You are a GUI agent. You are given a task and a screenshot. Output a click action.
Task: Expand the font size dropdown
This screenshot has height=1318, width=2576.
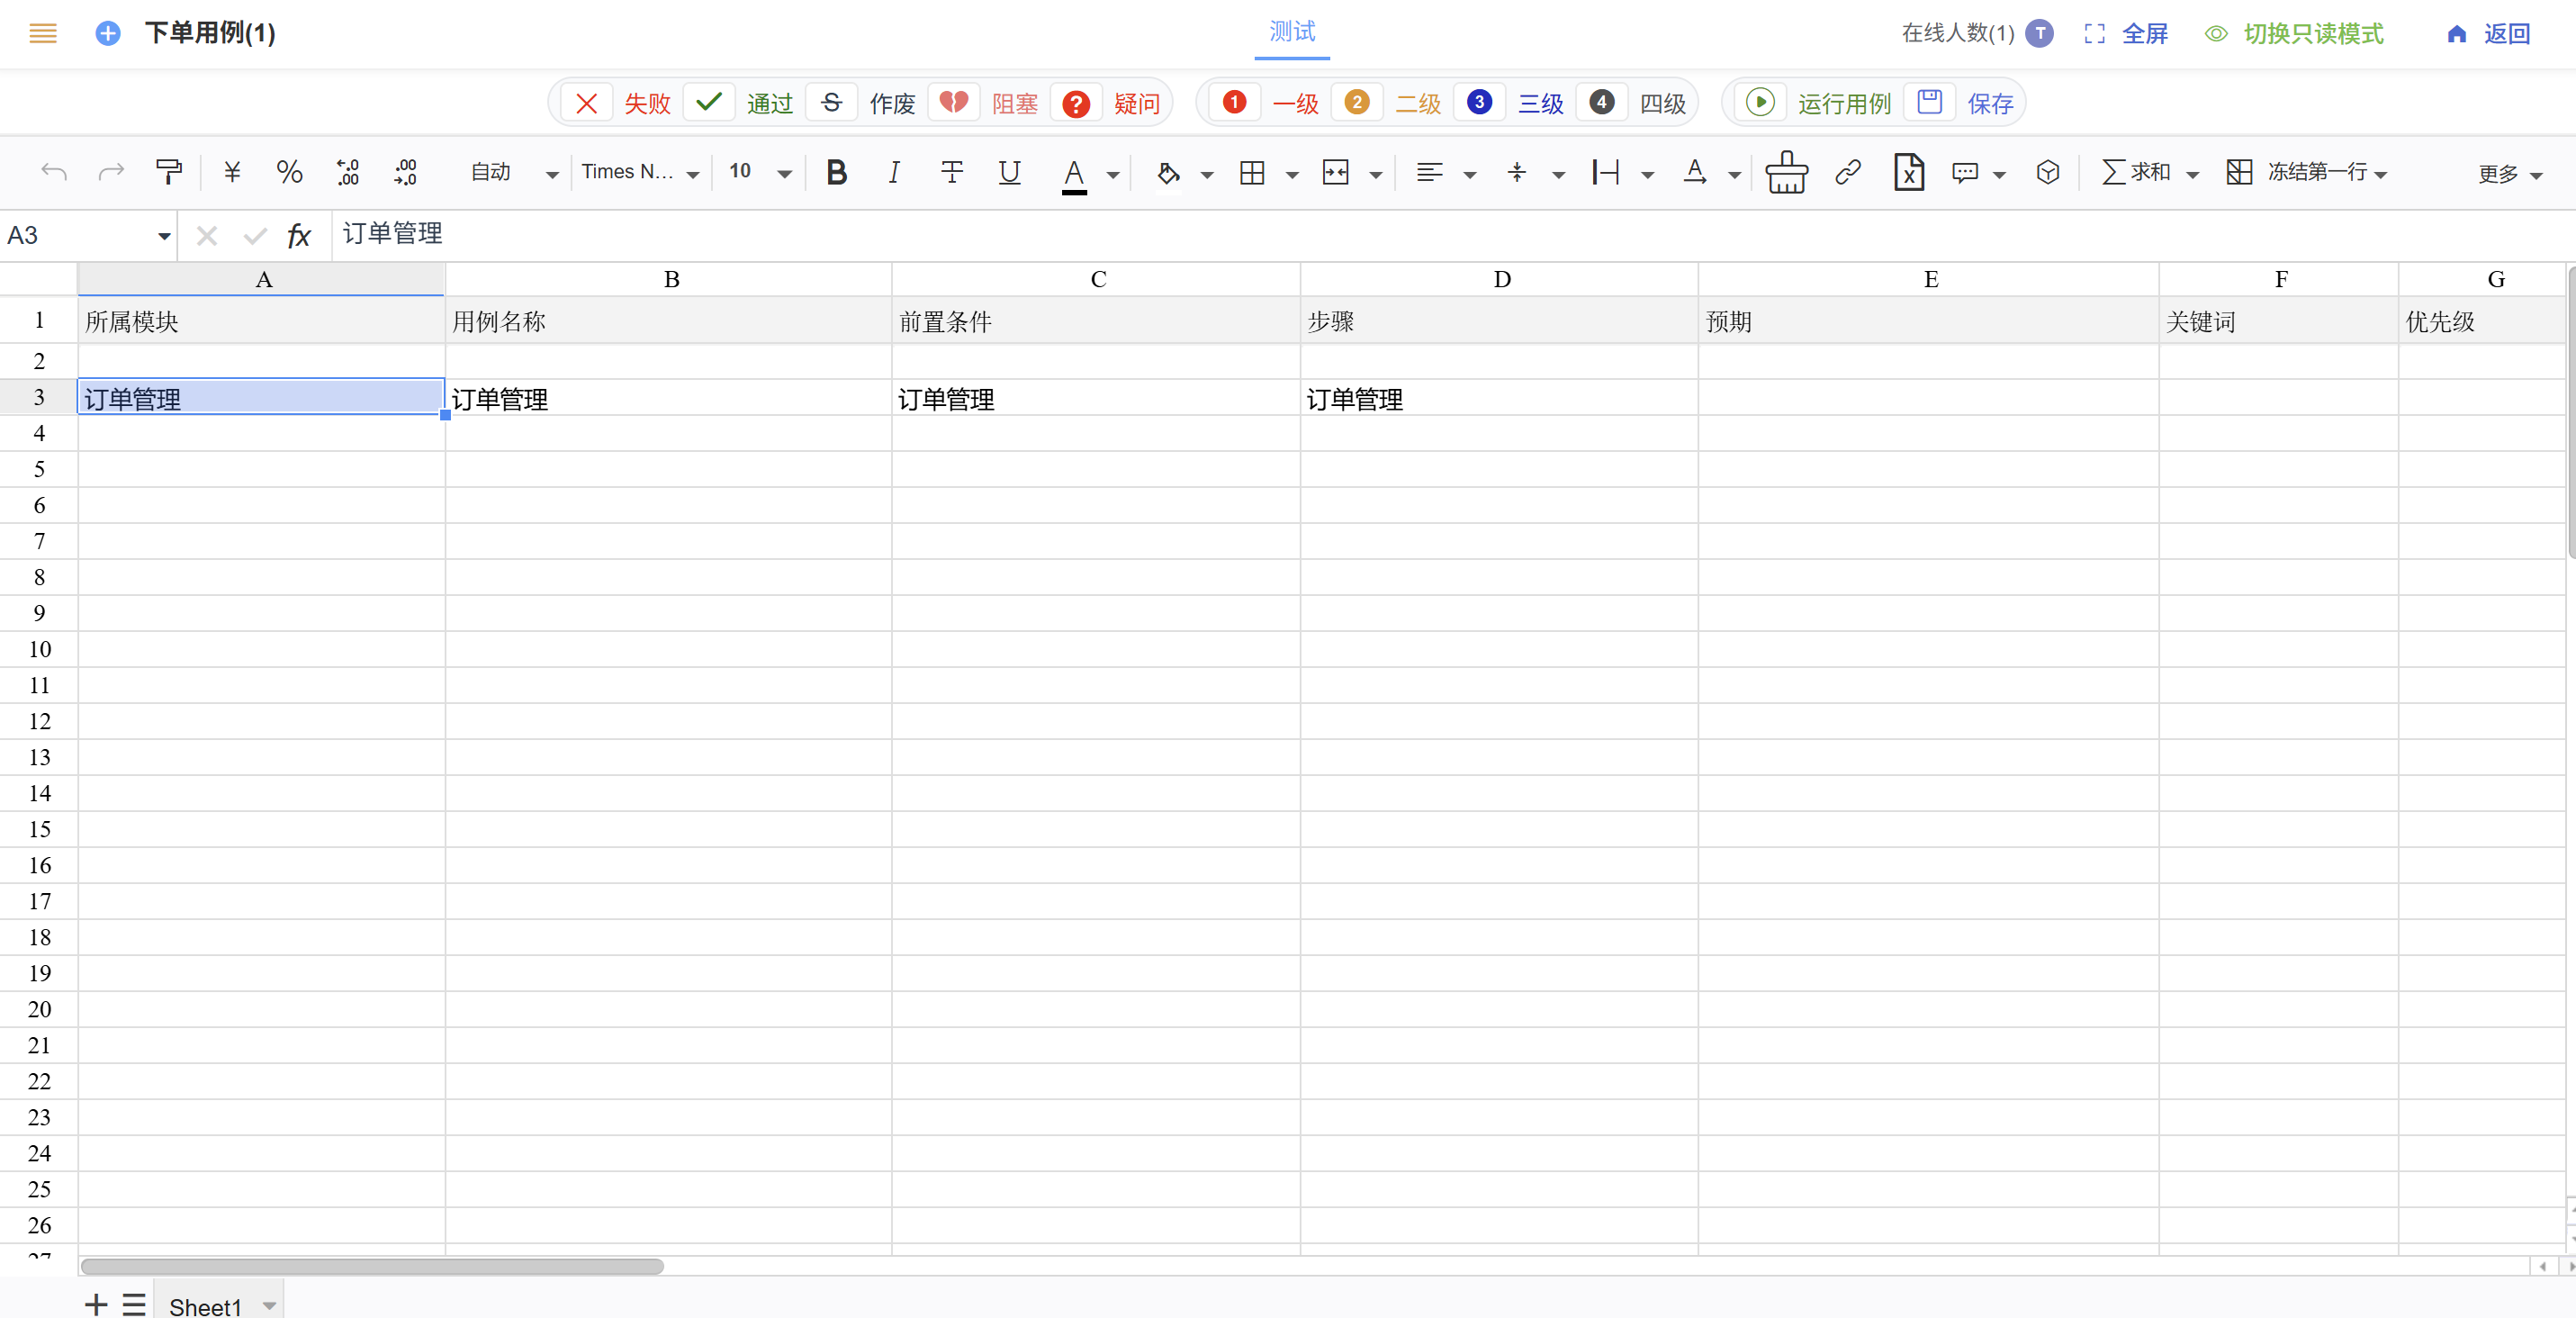(784, 174)
